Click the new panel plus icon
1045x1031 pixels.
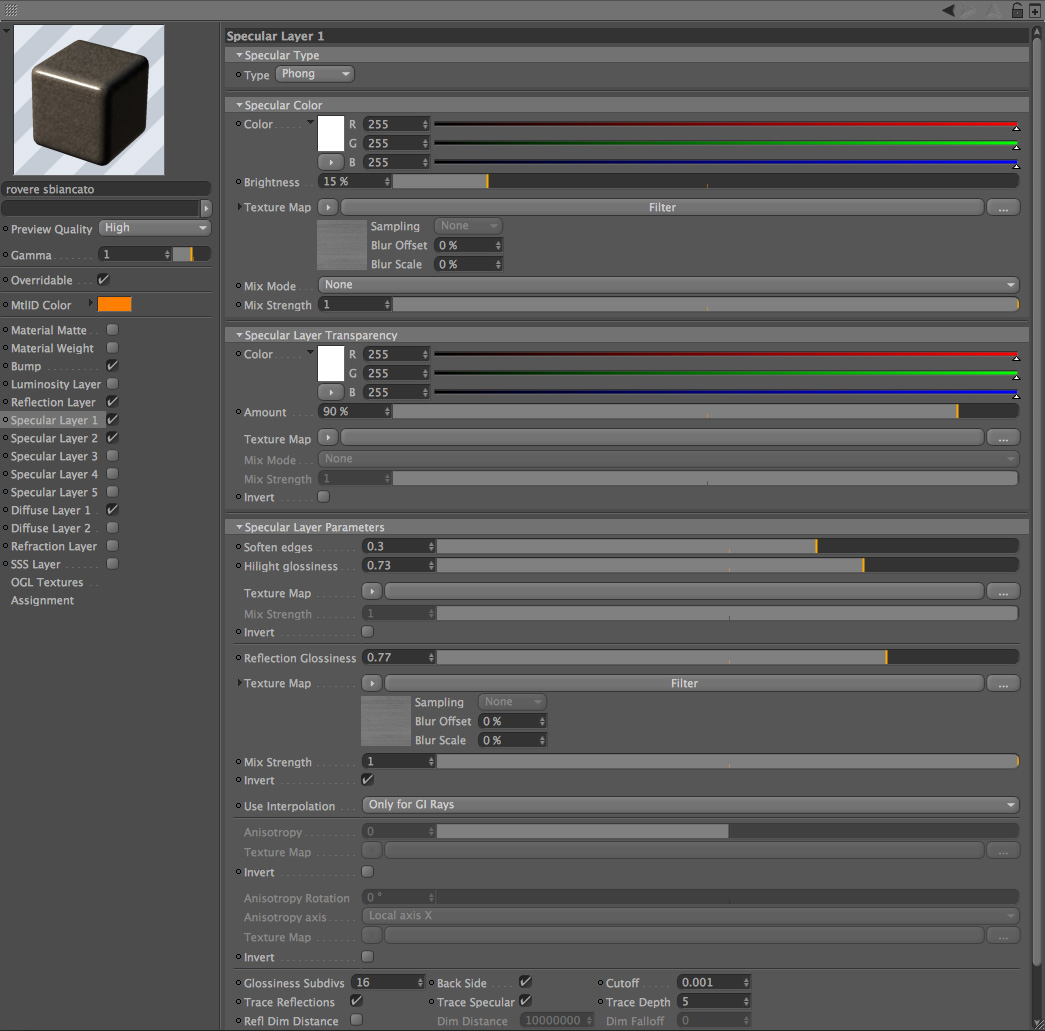1034,10
